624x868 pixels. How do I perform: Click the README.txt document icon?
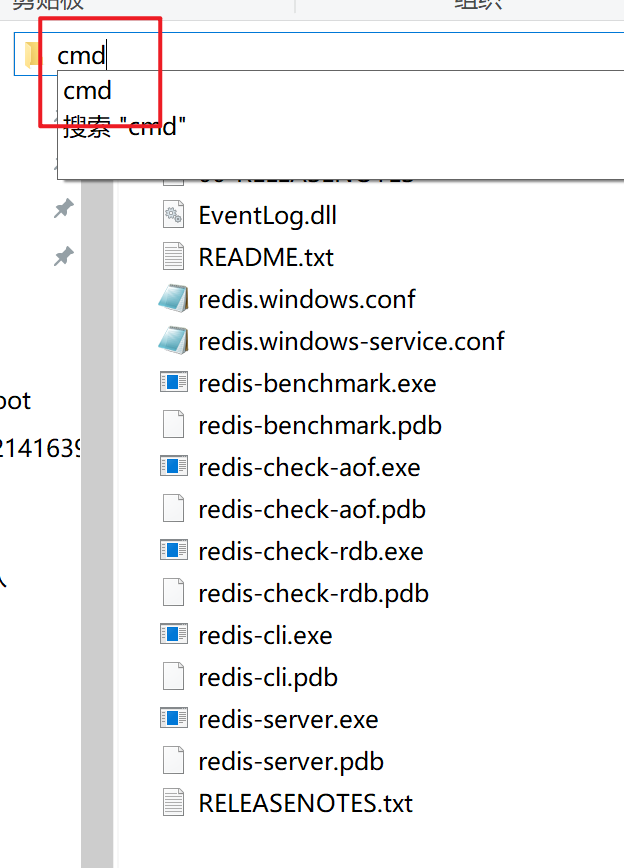point(173,257)
